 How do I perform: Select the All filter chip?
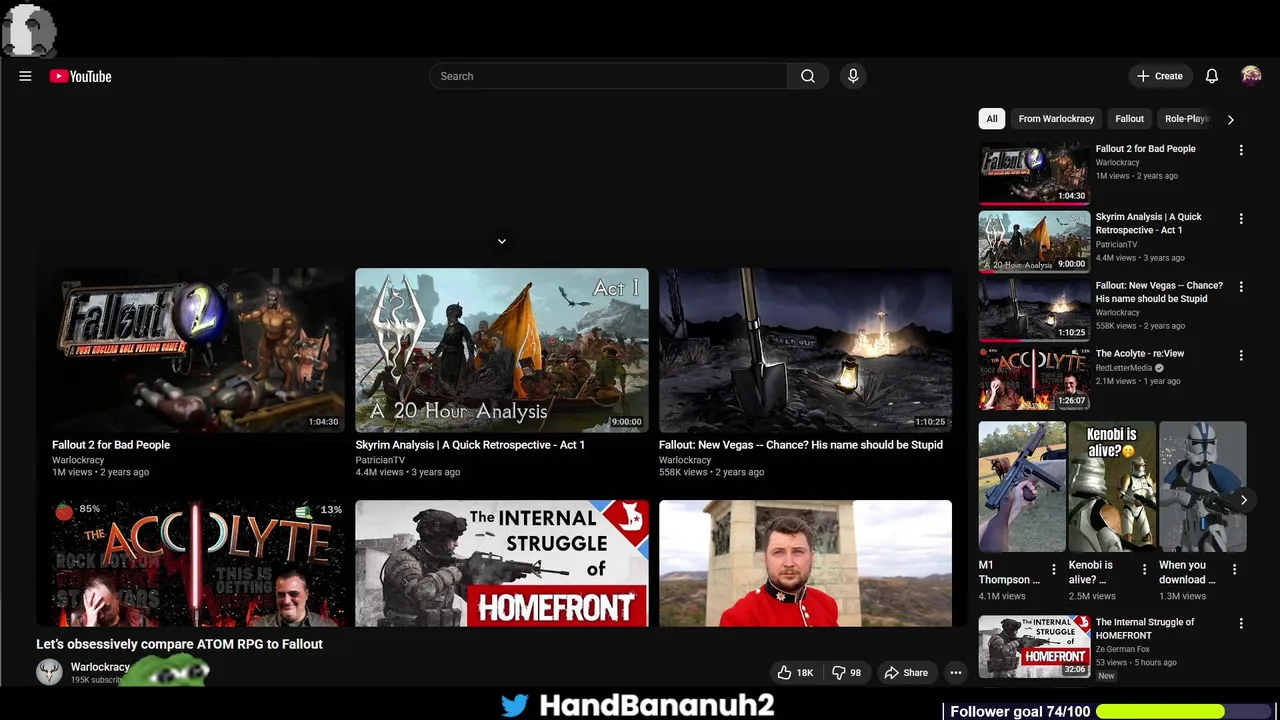point(991,119)
